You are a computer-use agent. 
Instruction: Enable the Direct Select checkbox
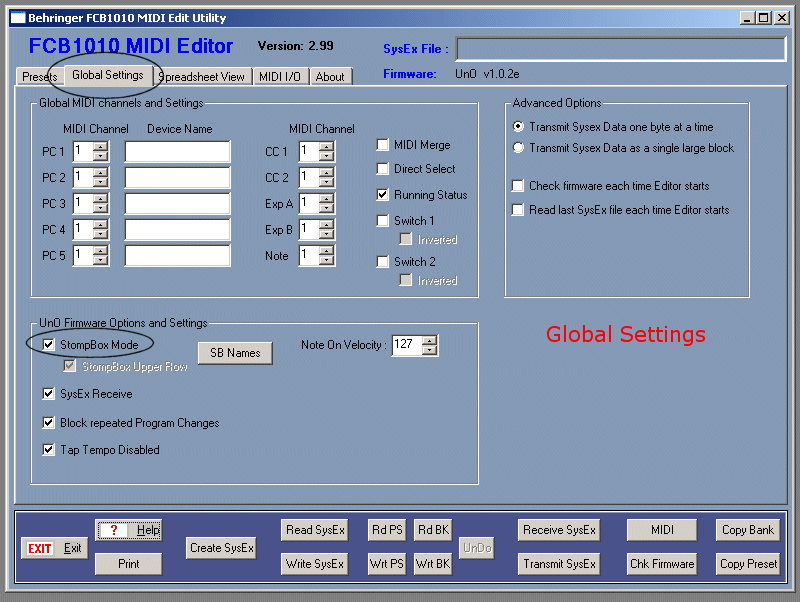(x=383, y=169)
